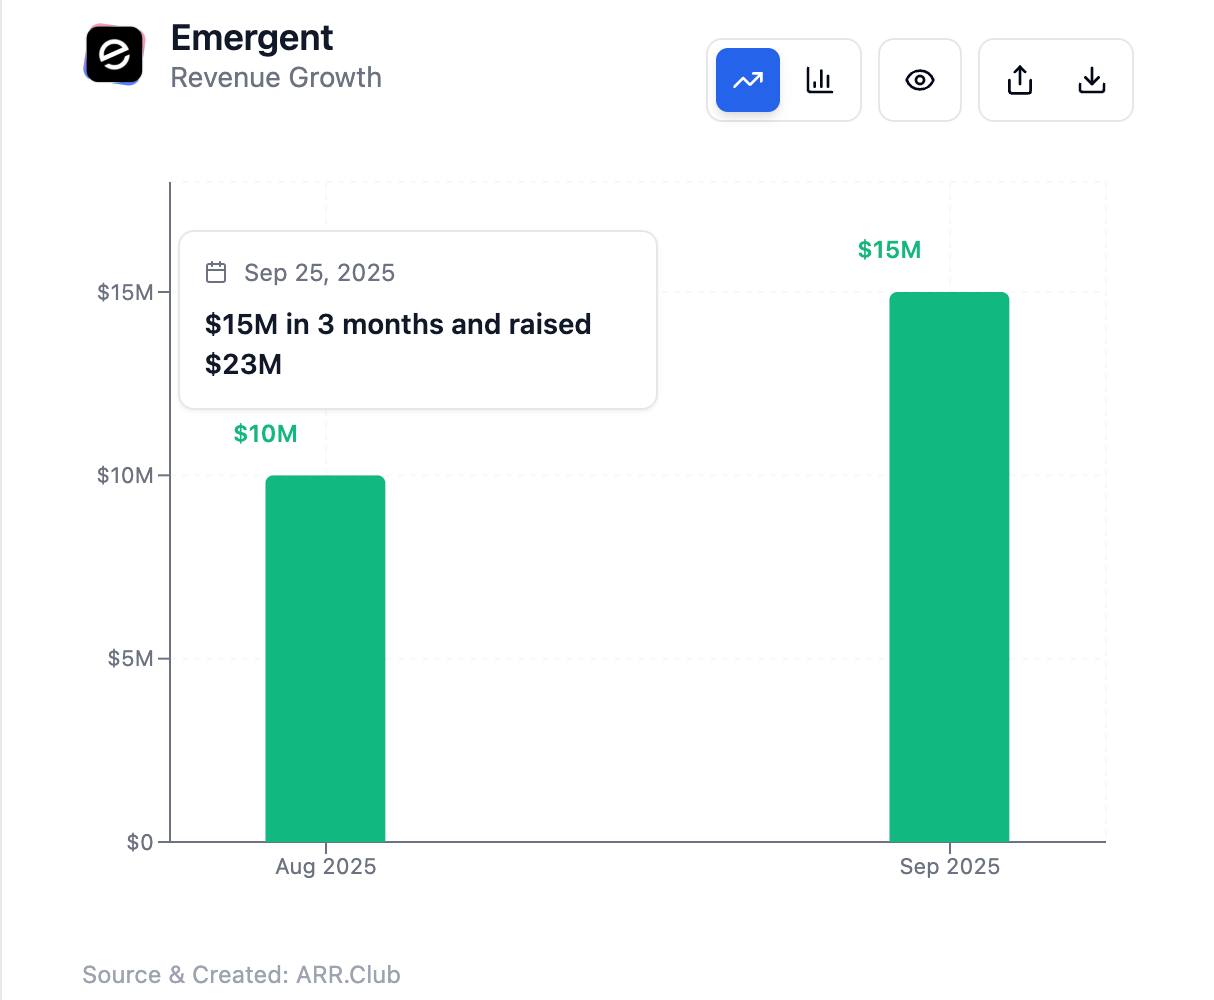The width and height of the screenshot is (1214, 1000).
Task: Click the Aug 2025 axis label
Action: (x=326, y=867)
